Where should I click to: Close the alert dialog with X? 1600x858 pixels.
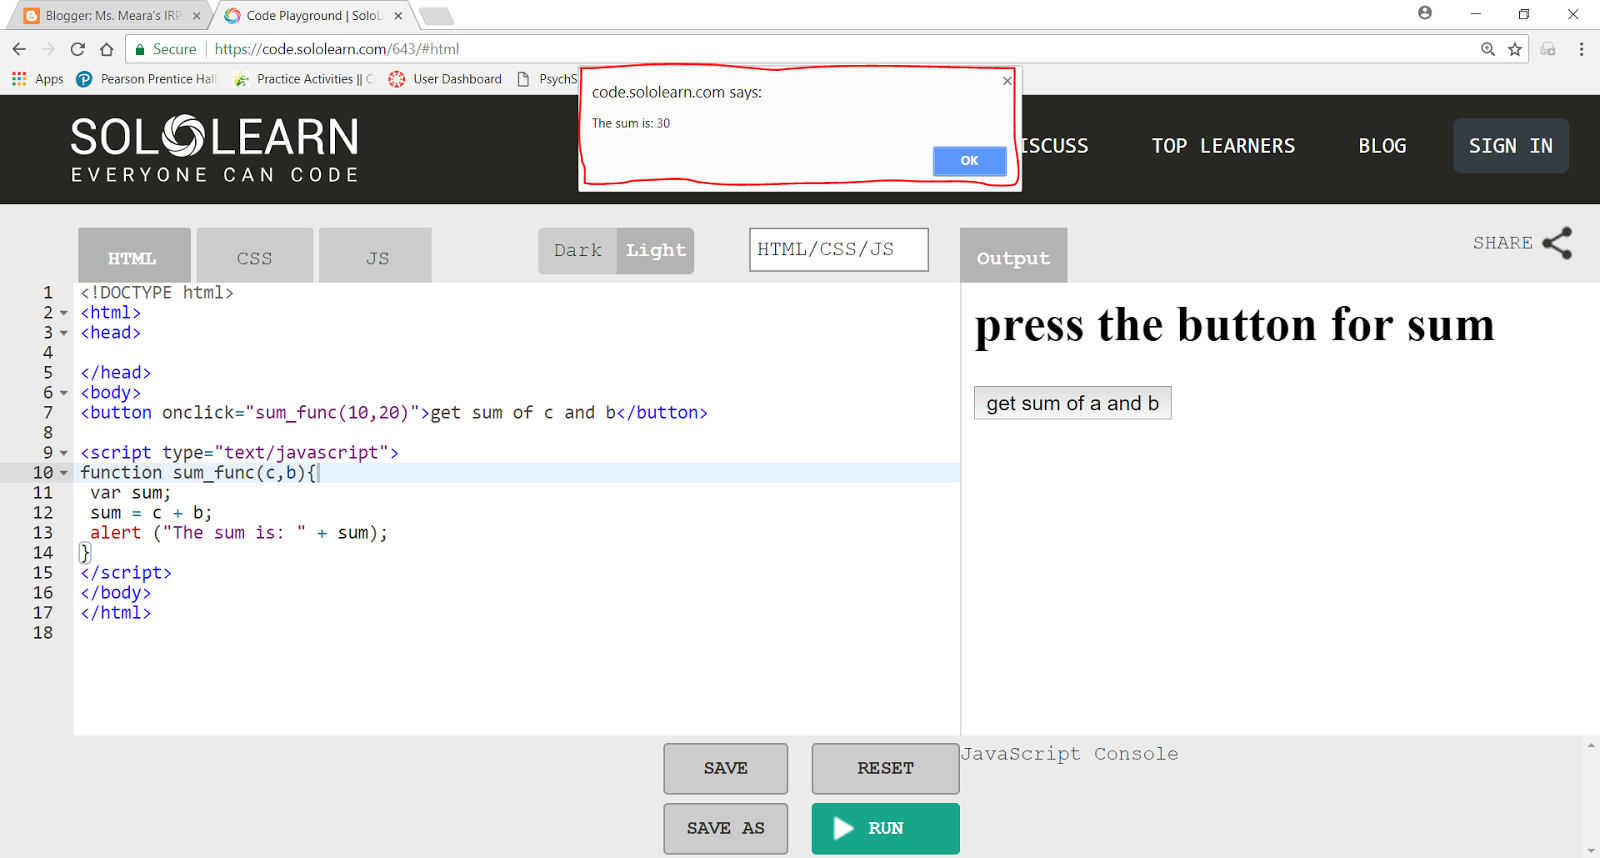tap(1007, 81)
